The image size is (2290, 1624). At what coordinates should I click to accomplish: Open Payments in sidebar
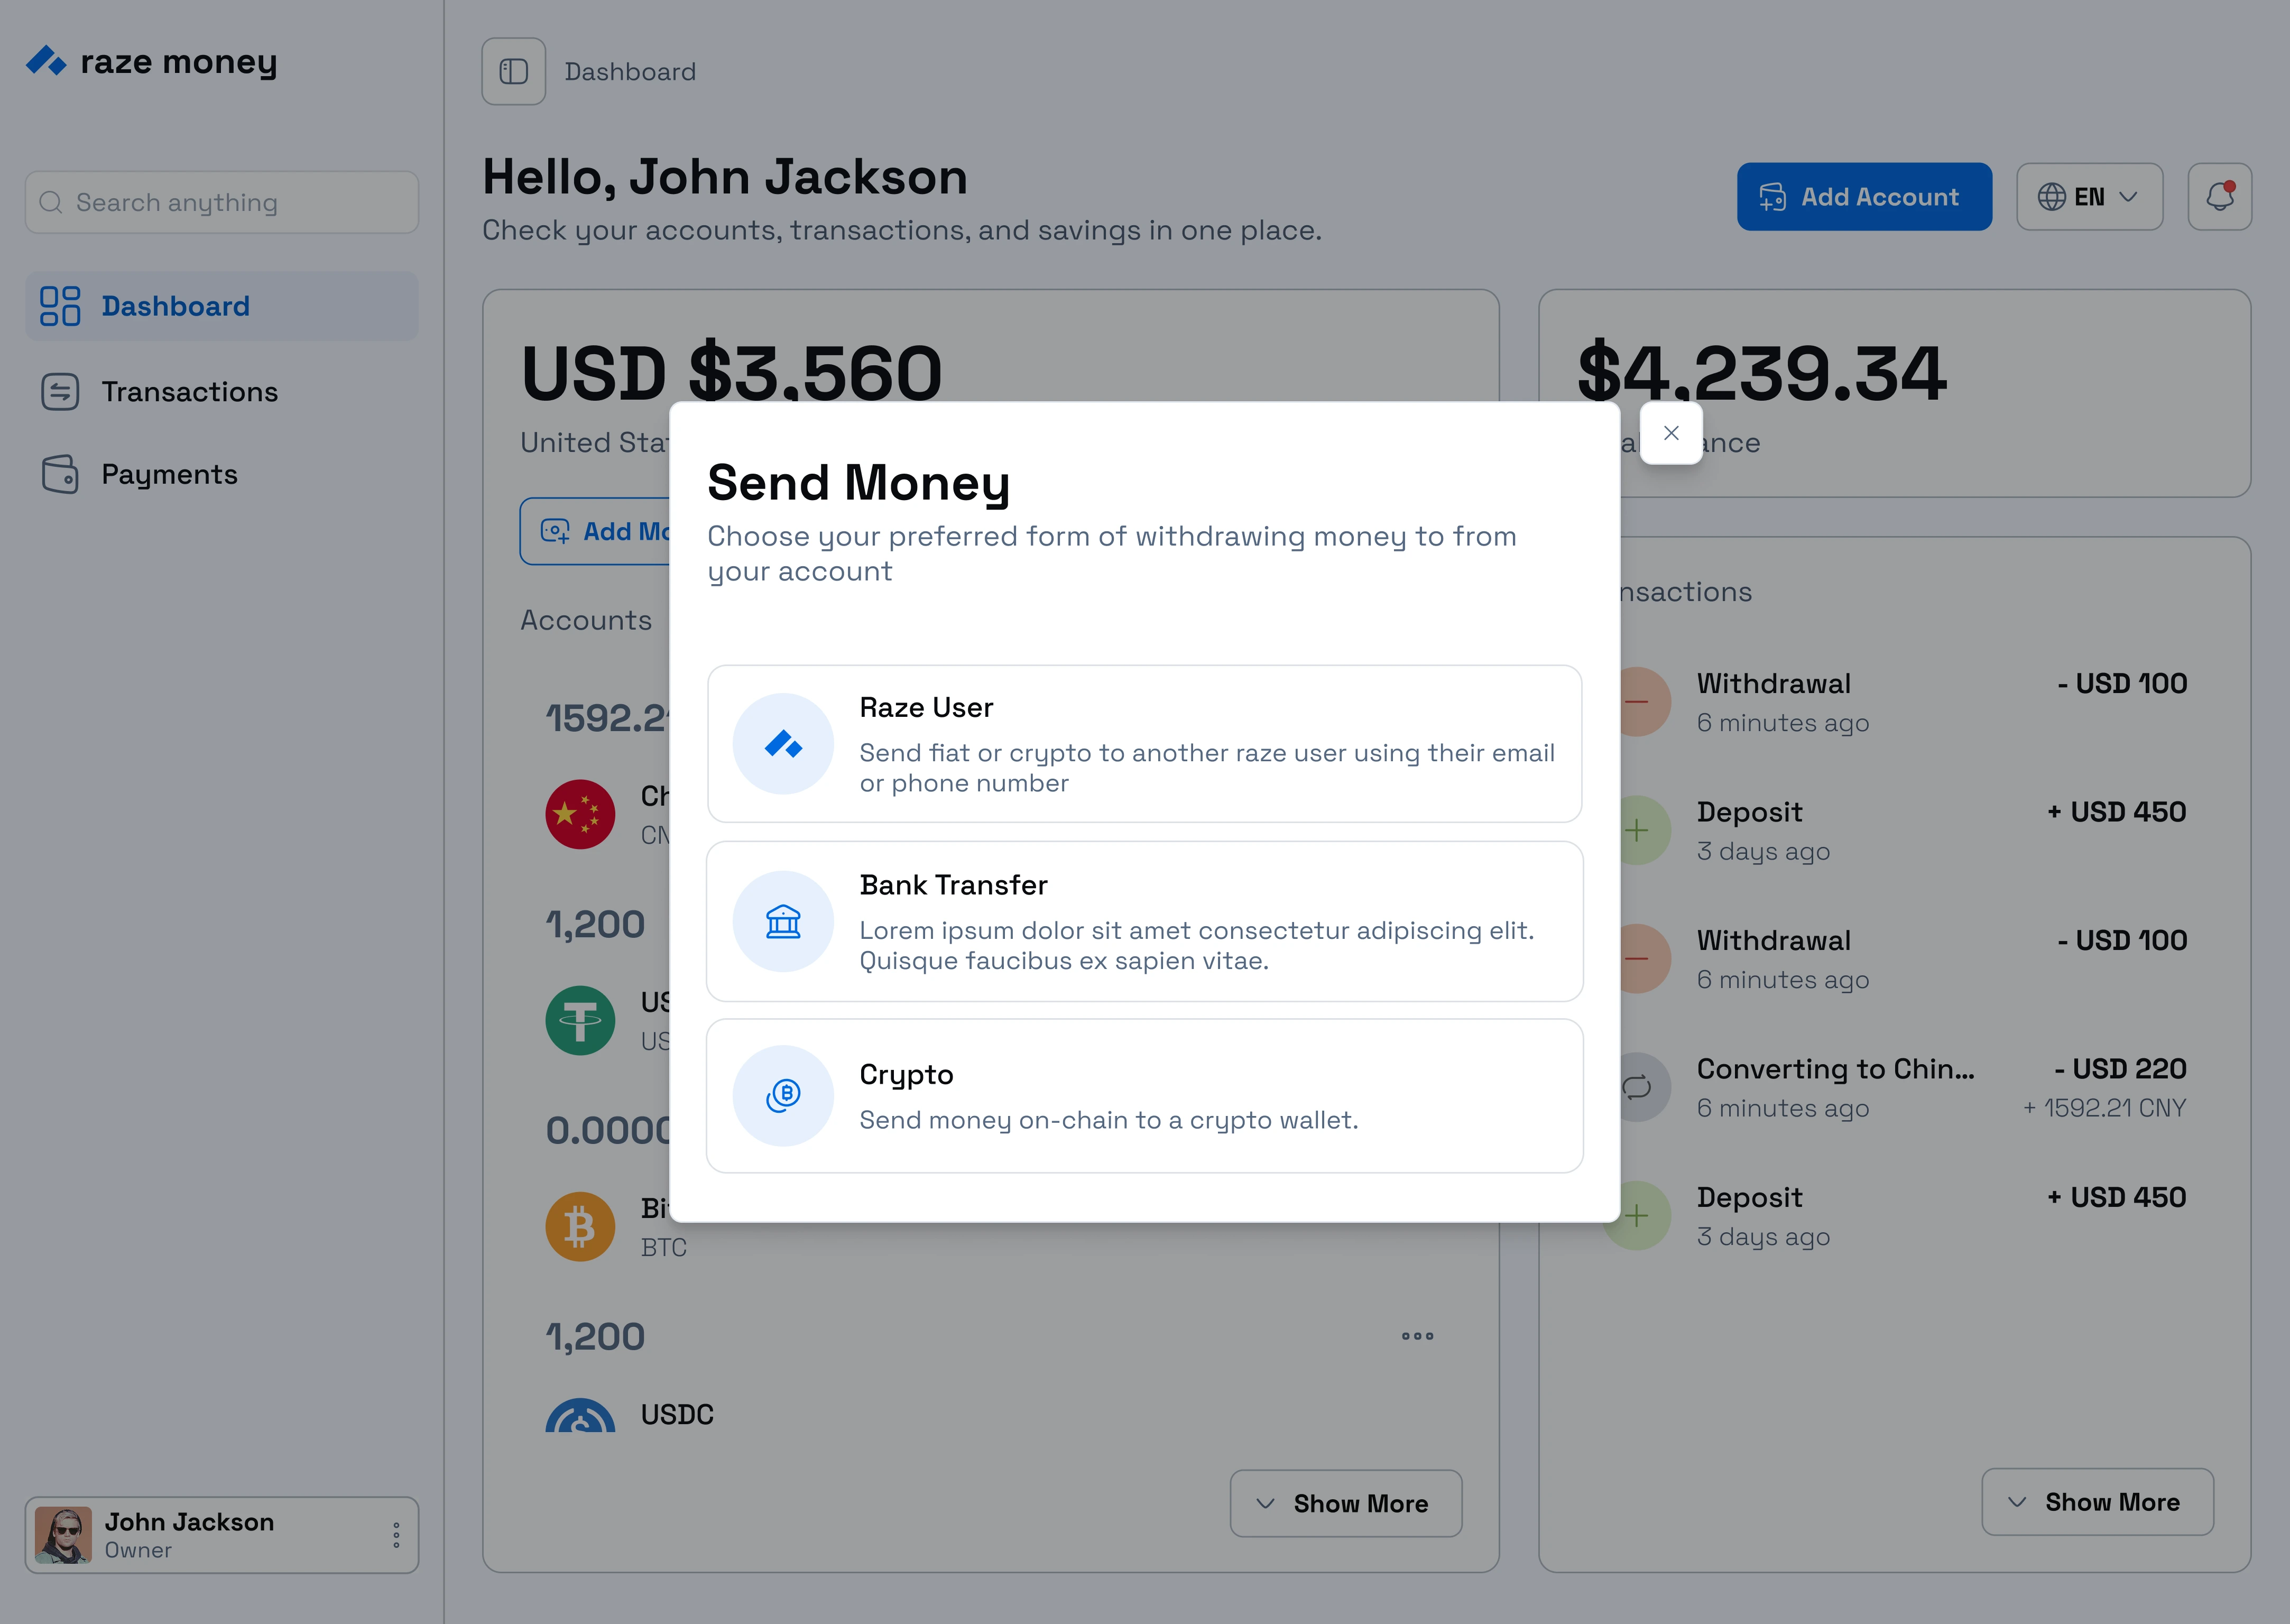[x=169, y=474]
